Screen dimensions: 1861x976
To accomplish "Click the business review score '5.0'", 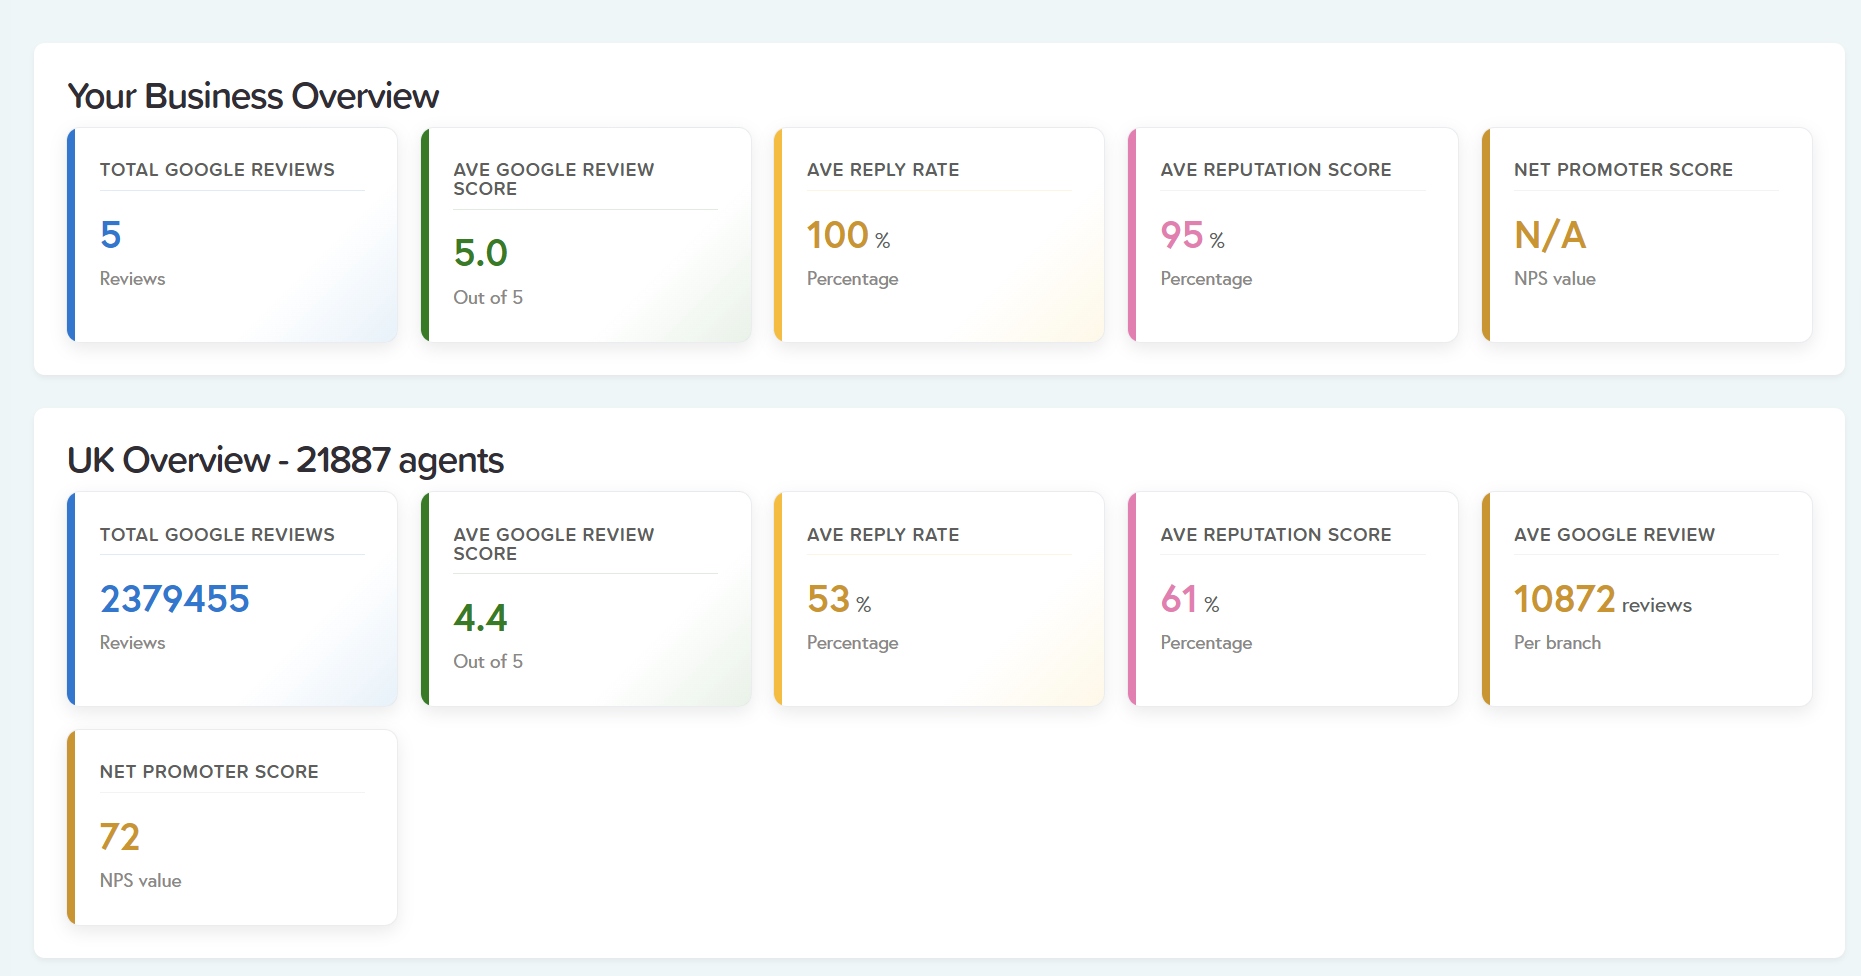I will (x=481, y=253).
